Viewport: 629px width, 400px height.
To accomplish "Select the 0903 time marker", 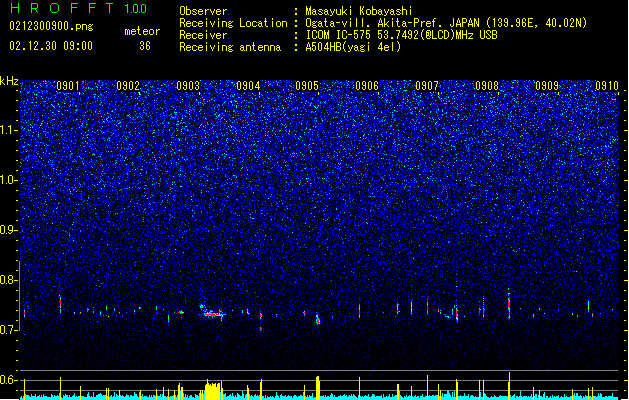I will 188,86.
